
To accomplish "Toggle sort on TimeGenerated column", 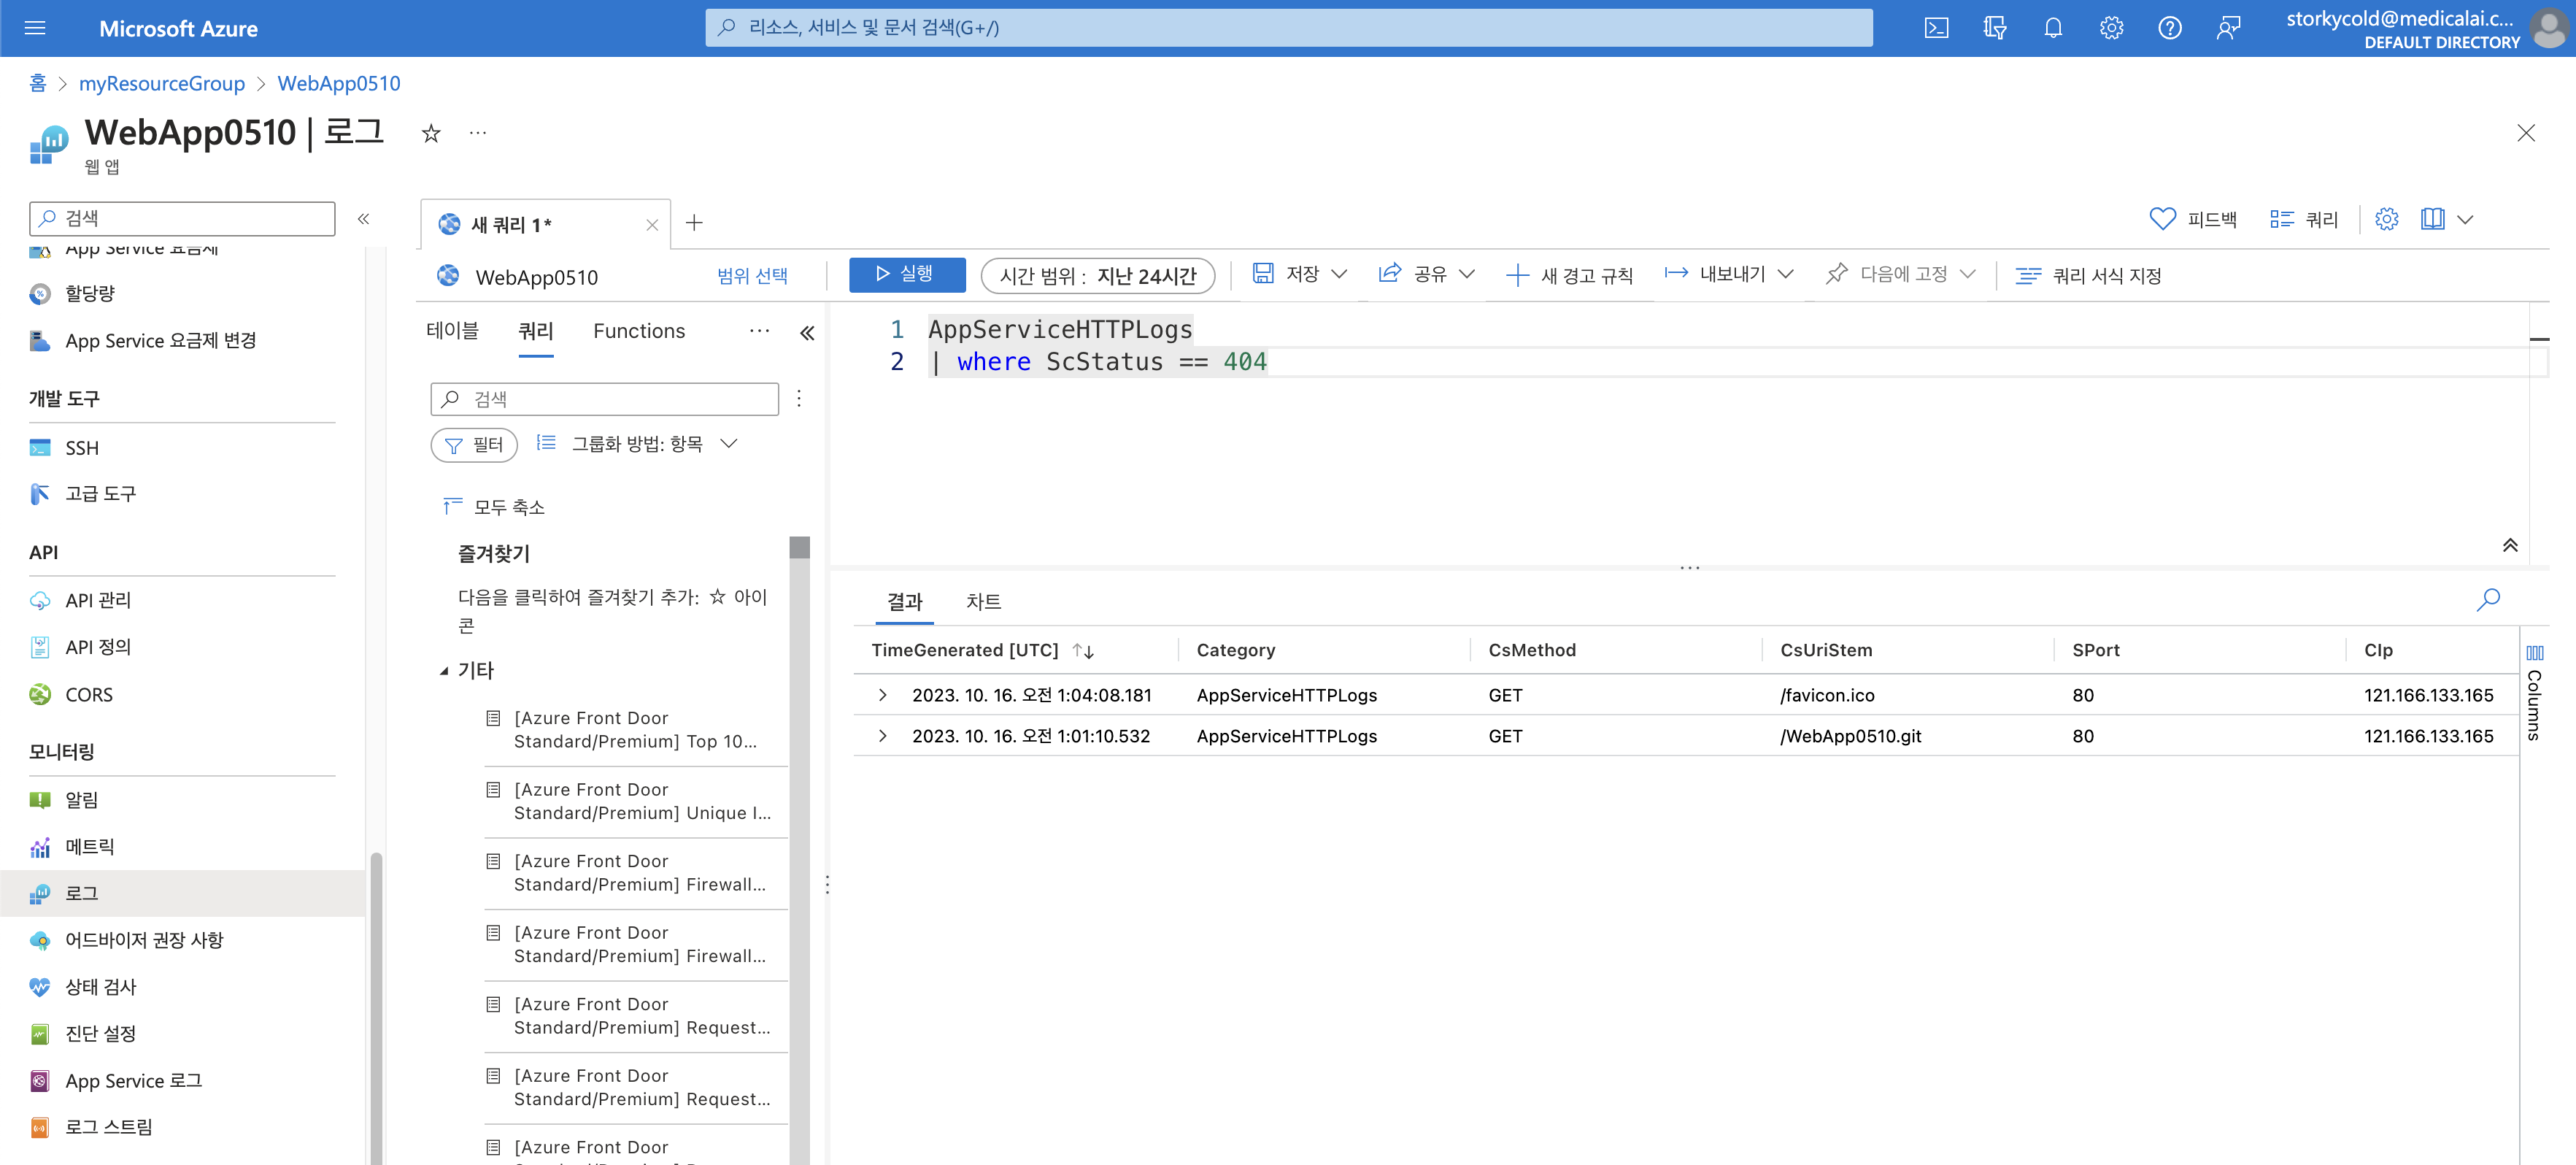I will [x=1083, y=651].
